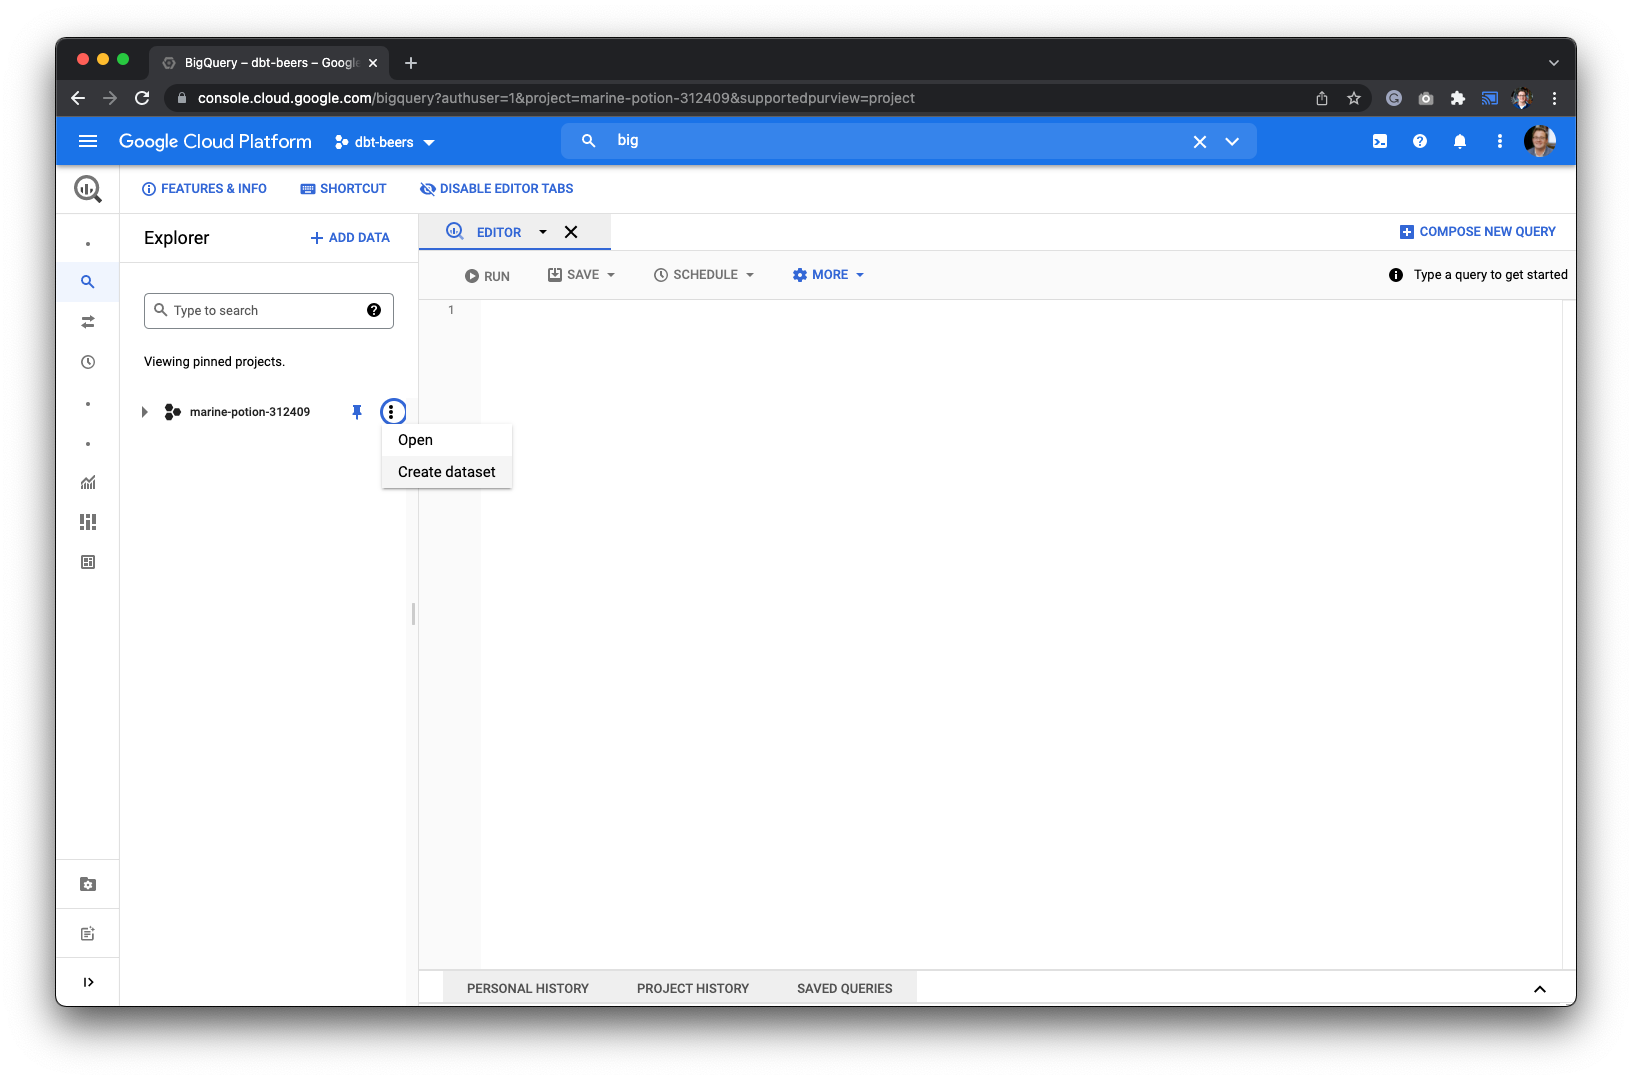Open the Saved Queries tab
The image size is (1632, 1080).
(845, 988)
